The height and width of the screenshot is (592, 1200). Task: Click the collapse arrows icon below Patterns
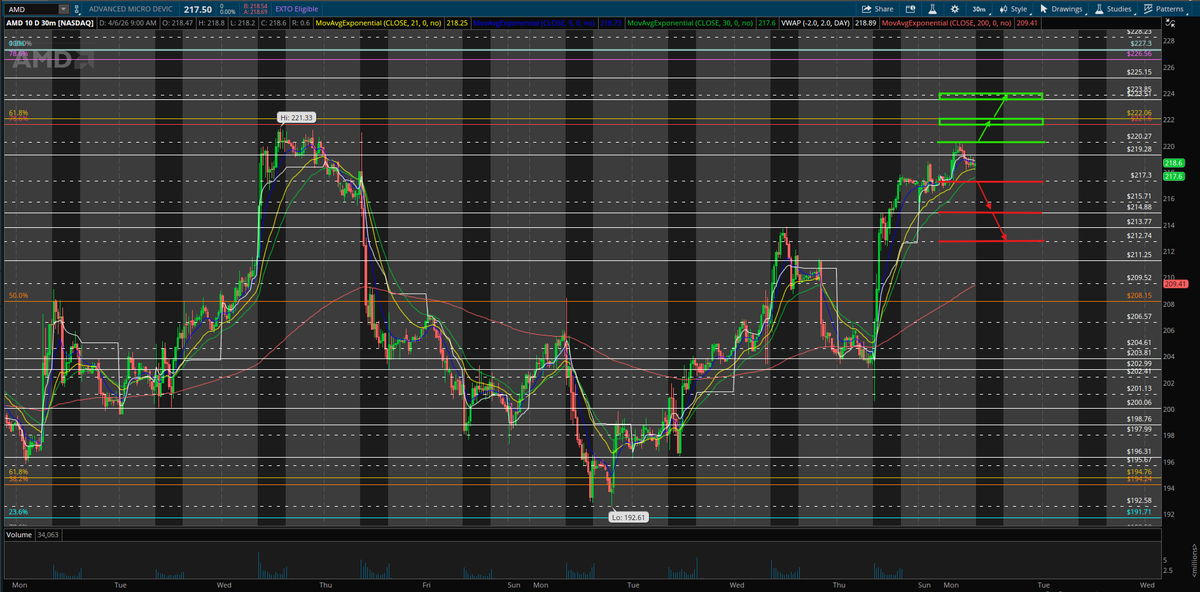point(1170,23)
